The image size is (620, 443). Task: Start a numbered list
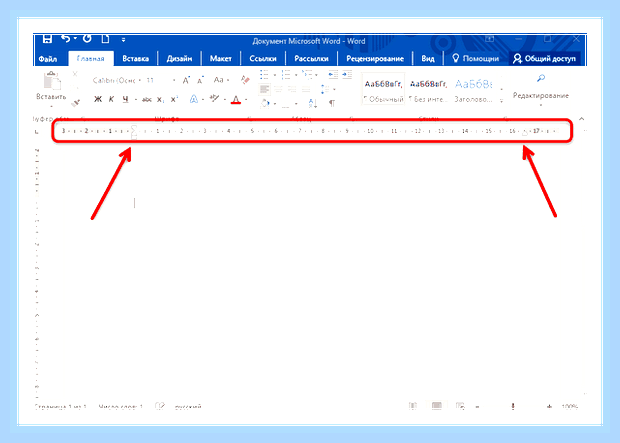click(286, 74)
